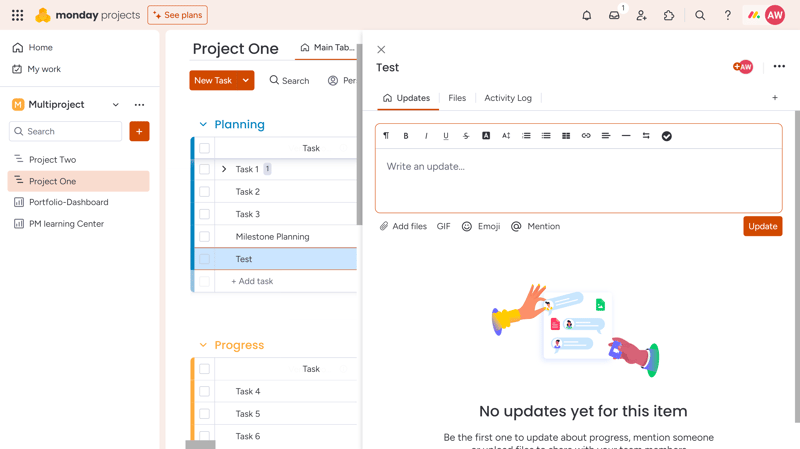
Task: Collapse the Planning group
Action: [203, 124]
